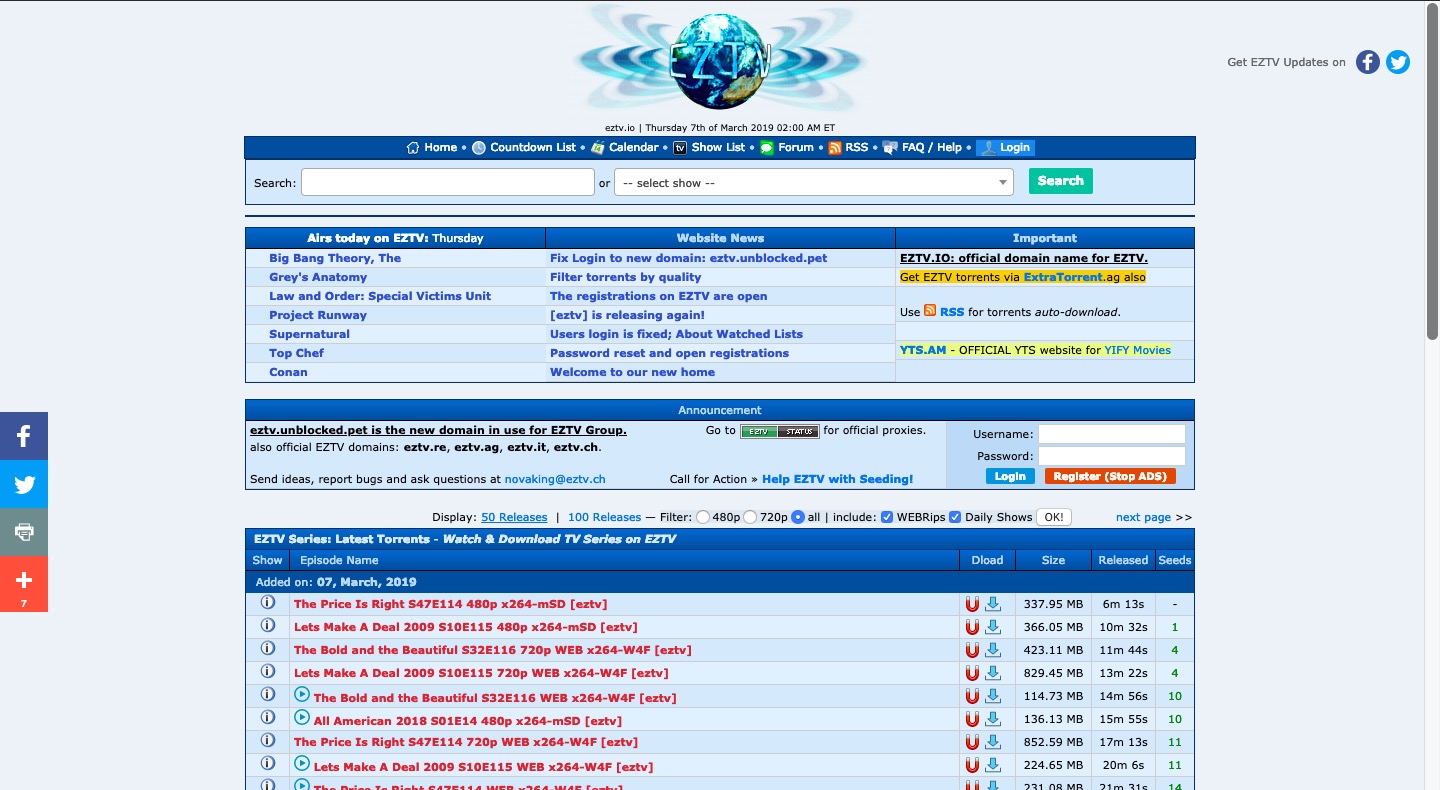Show 50 Releases link
This screenshot has width=1440, height=790.
(x=514, y=517)
